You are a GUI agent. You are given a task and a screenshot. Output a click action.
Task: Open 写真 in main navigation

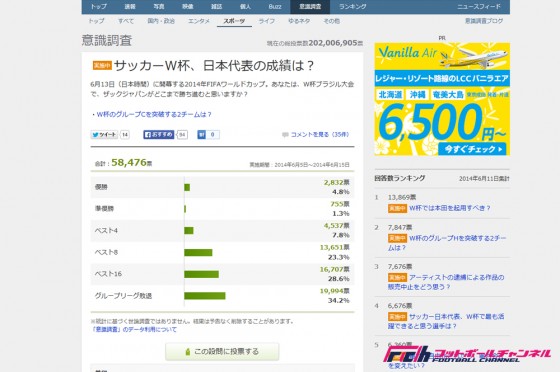point(159,6)
